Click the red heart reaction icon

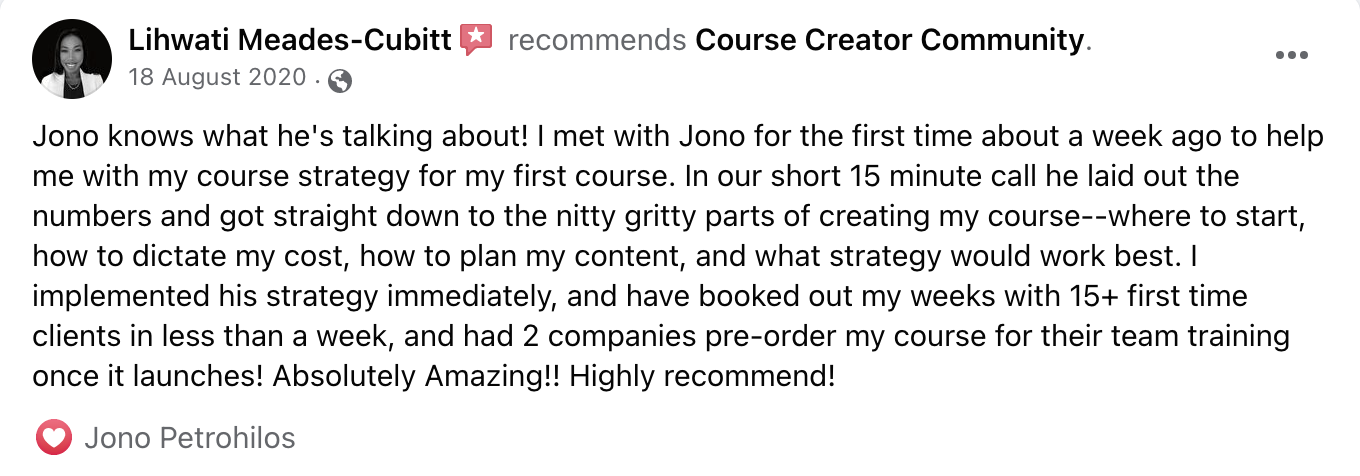point(54,438)
